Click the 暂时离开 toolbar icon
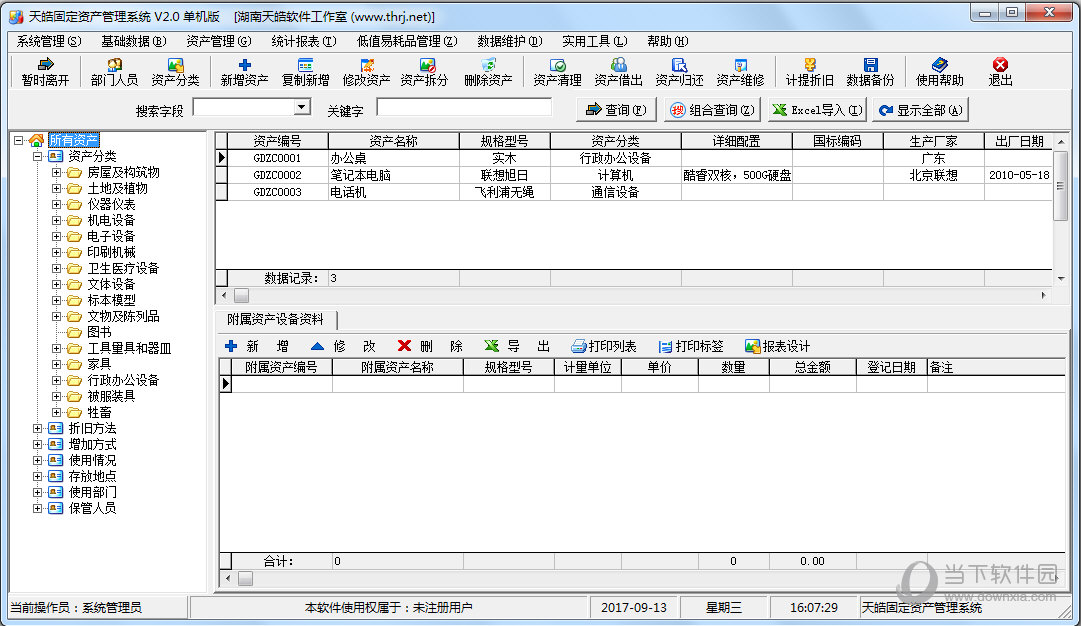Image resolution: width=1081 pixels, height=626 pixels. tap(46, 72)
